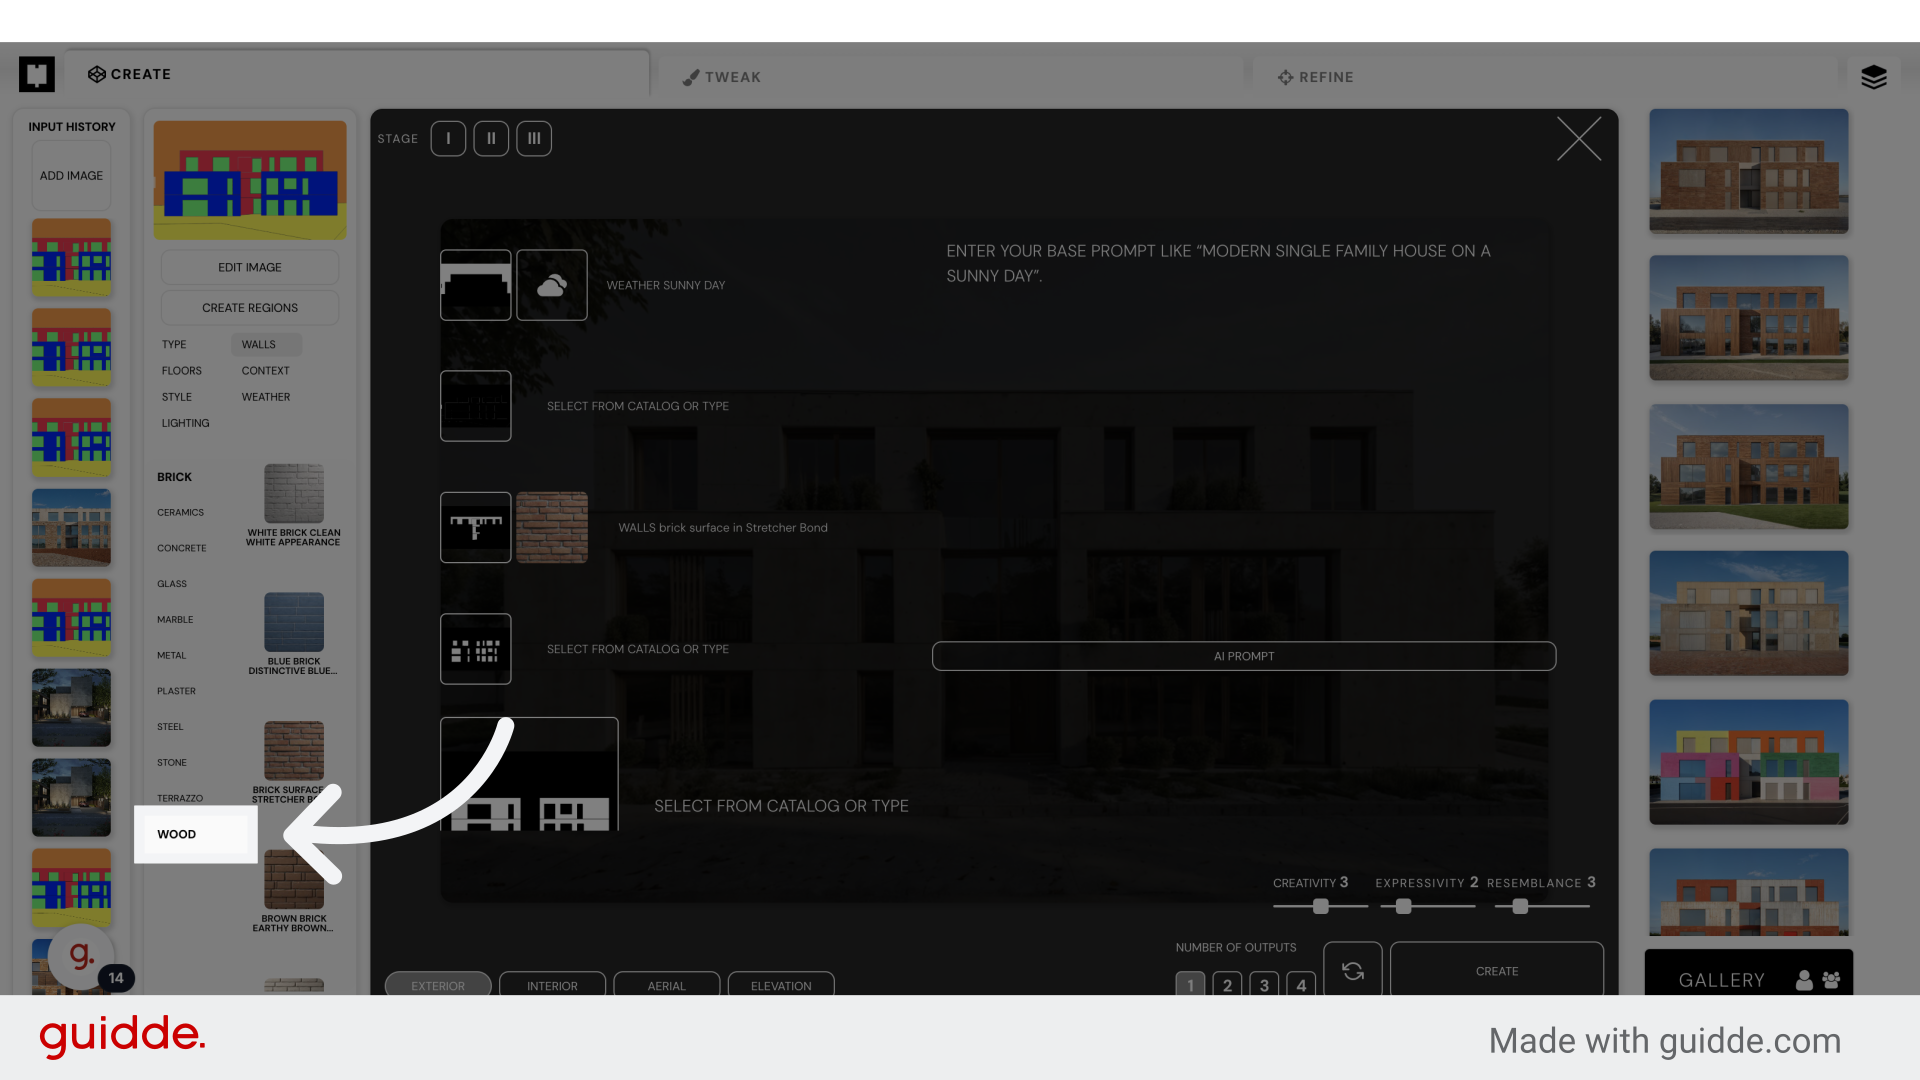Click the app logo icon at top left
Viewport: 1920px width, 1080px height.
(37, 74)
